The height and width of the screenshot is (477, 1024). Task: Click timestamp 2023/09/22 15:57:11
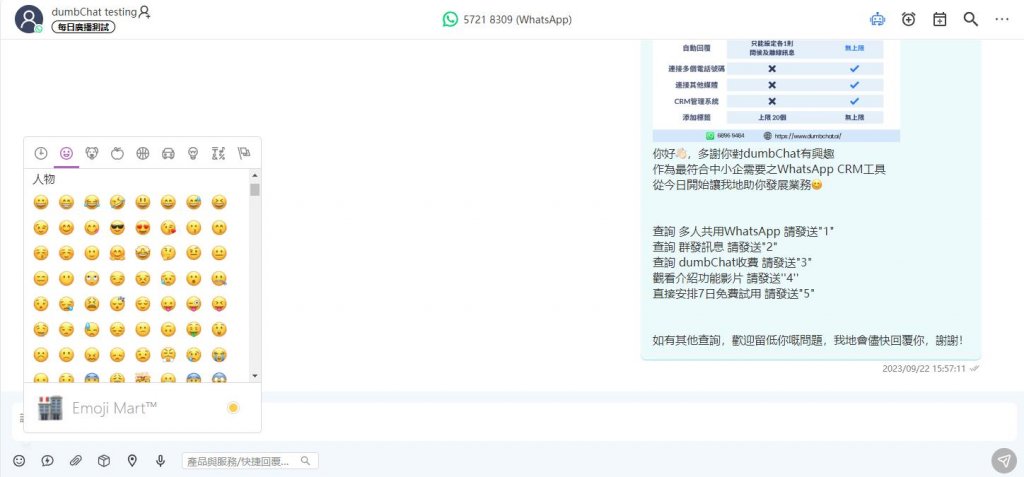coord(923,369)
